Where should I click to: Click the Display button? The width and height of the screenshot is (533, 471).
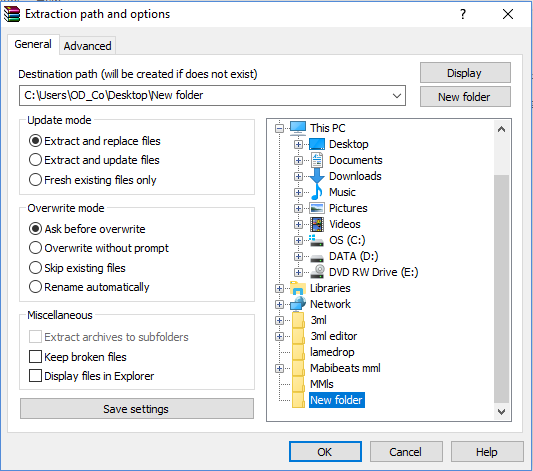[465, 73]
